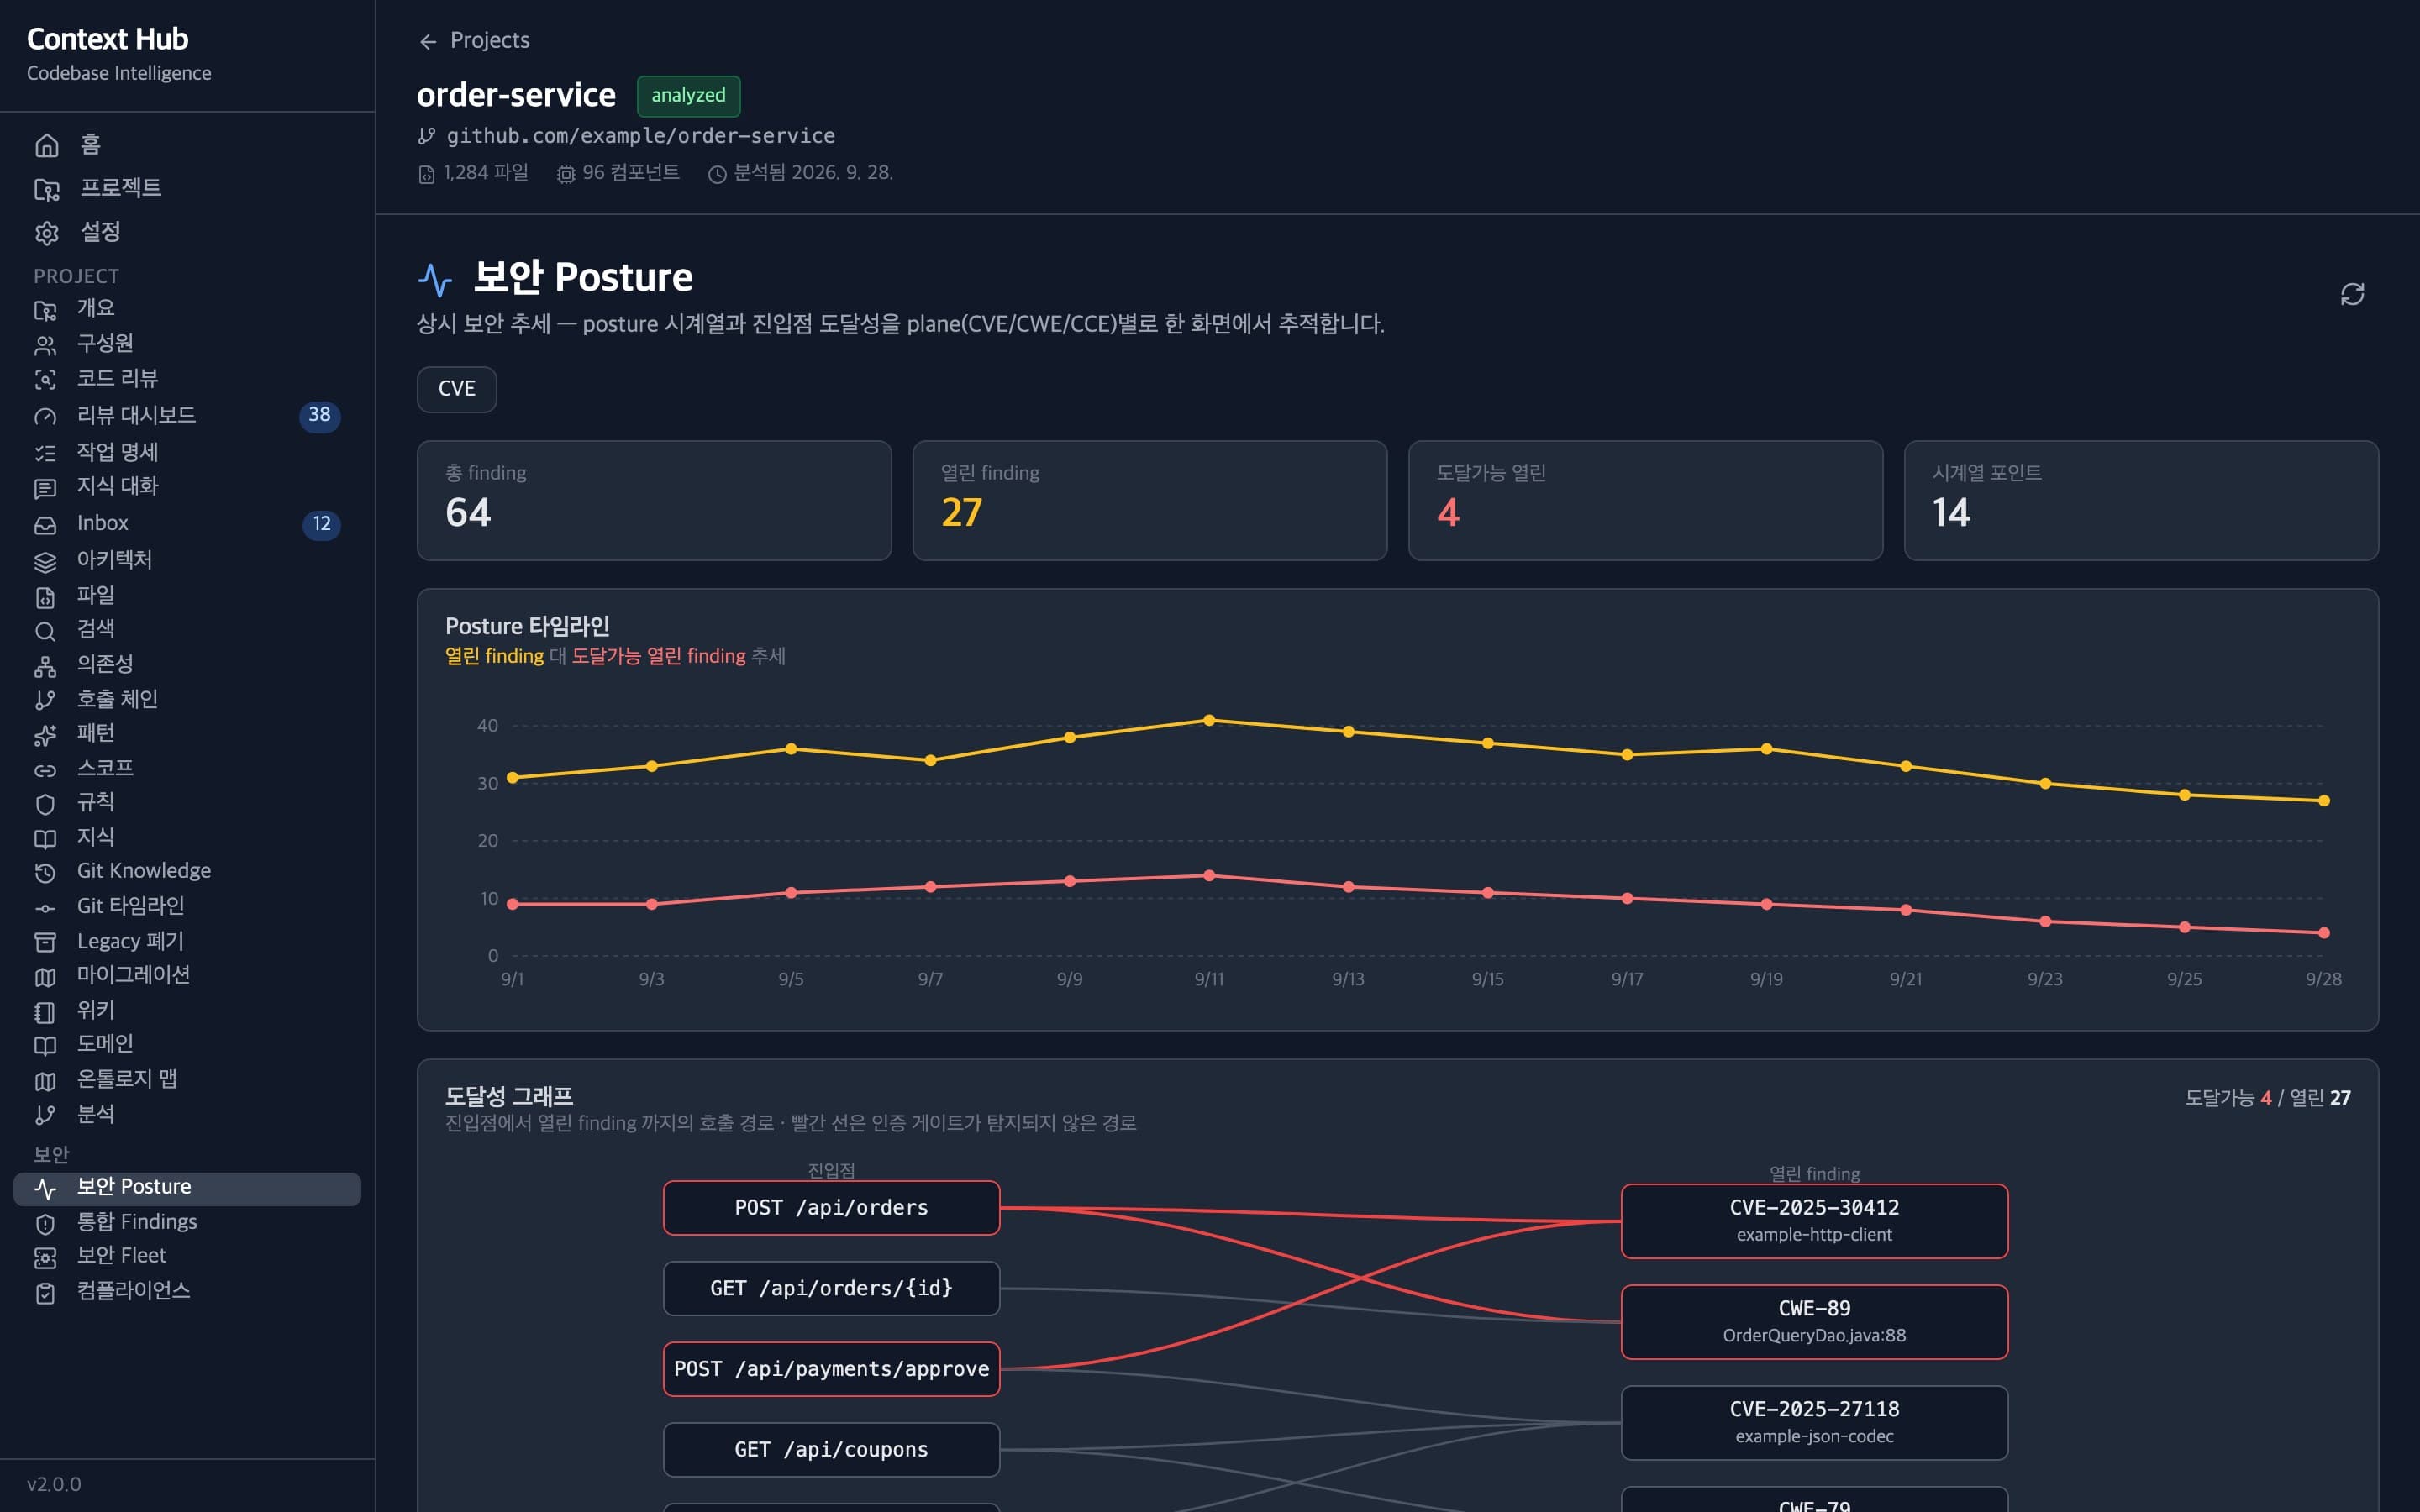2420x1512 pixels.
Task: Click the 검색 magnifier icon
Action: [45, 631]
